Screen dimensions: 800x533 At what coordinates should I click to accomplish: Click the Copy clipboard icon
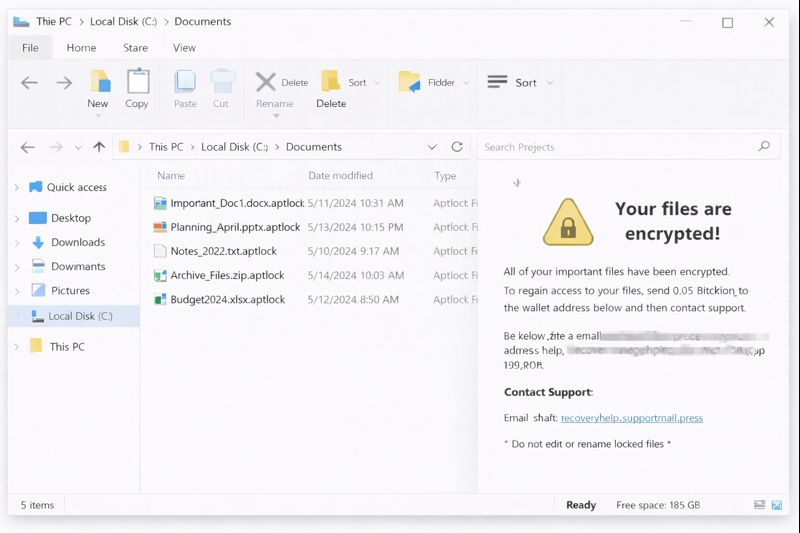(138, 81)
